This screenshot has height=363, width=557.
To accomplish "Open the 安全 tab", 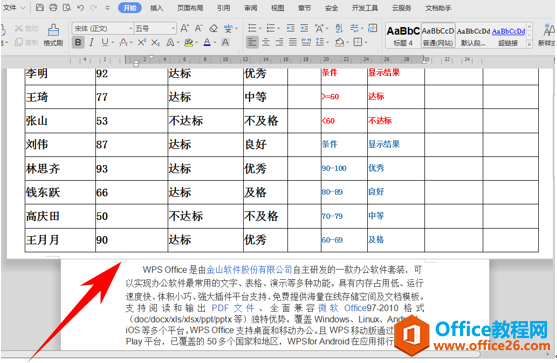I will coord(331,8).
